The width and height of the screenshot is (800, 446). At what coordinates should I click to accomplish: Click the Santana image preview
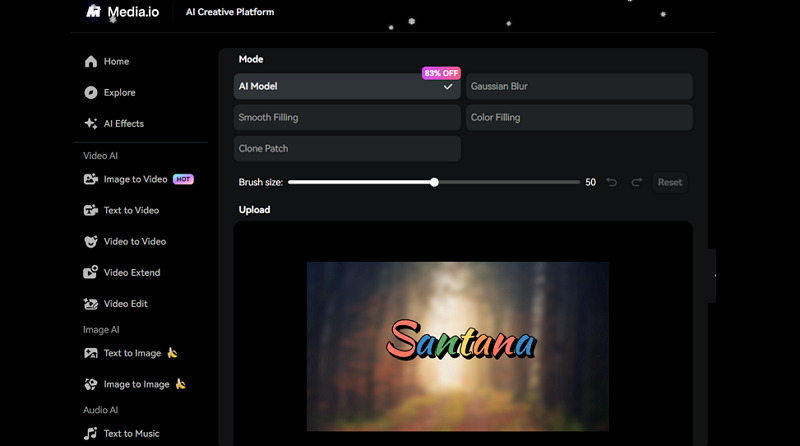click(457, 345)
